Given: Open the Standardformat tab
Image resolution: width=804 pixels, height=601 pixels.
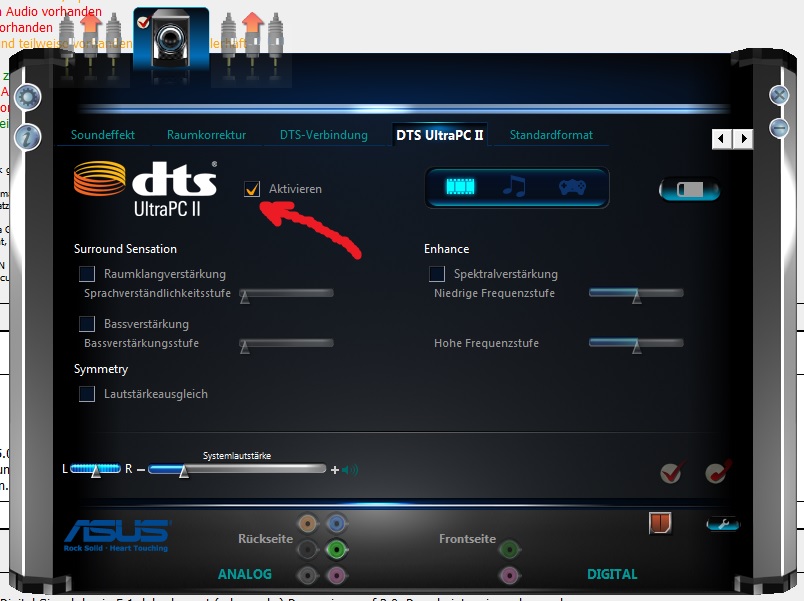Looking at the screenshot, I should (x=551, y=135).
